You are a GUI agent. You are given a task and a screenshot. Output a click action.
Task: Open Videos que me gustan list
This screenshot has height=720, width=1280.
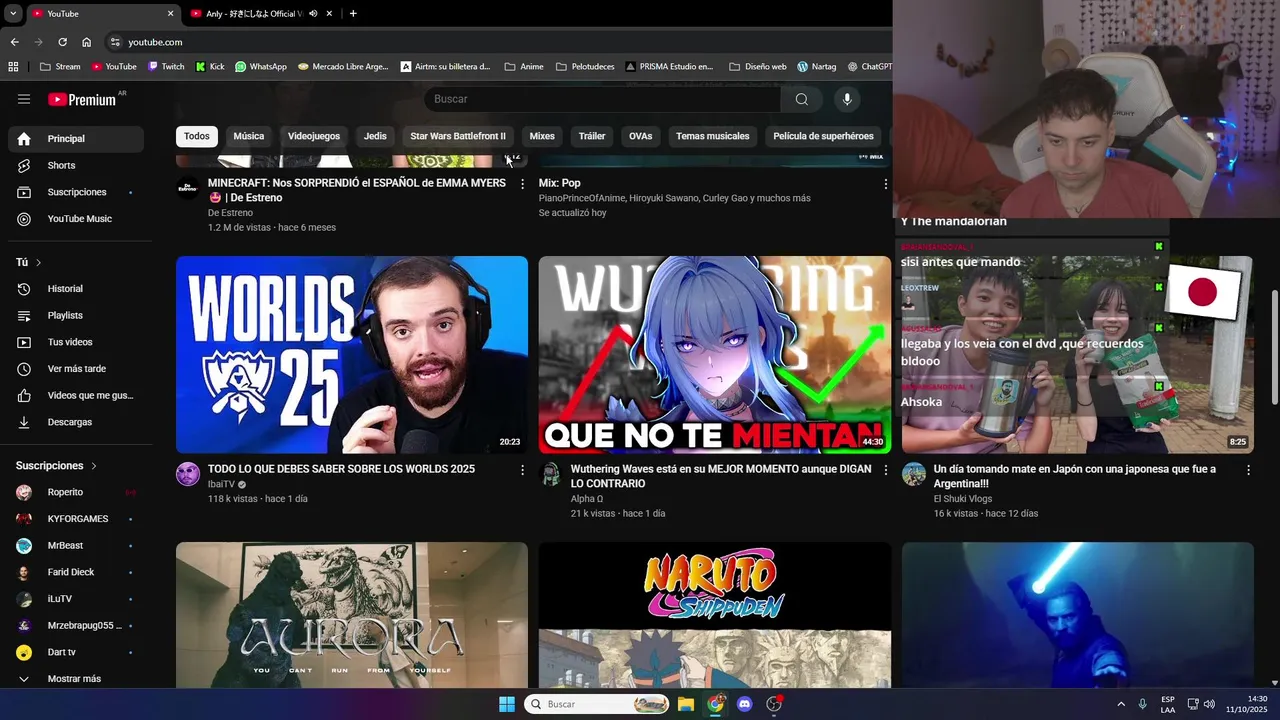click(x=76, y=395)
